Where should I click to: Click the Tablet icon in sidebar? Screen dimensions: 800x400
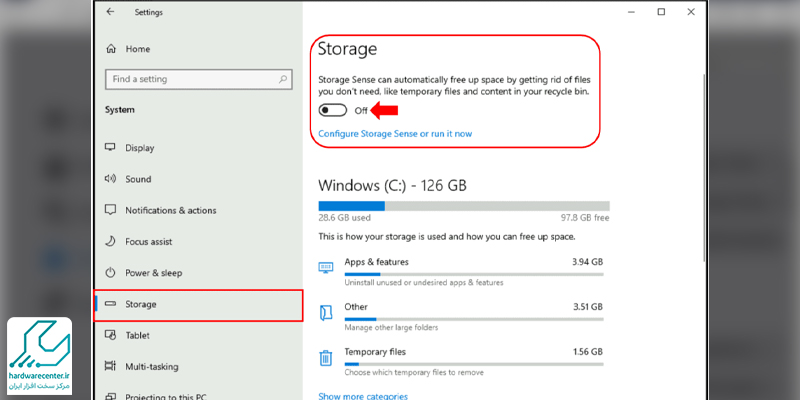[110, 335]
